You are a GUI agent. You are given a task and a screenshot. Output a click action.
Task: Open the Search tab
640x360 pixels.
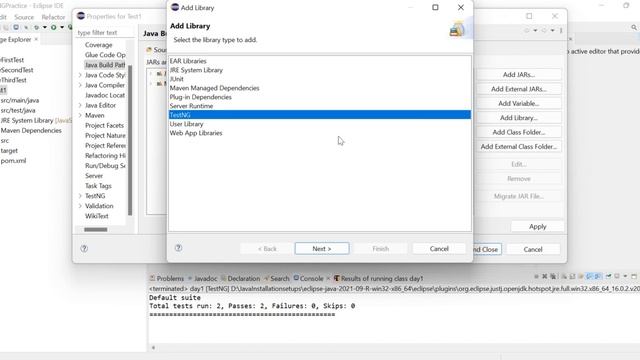[276, 278]
